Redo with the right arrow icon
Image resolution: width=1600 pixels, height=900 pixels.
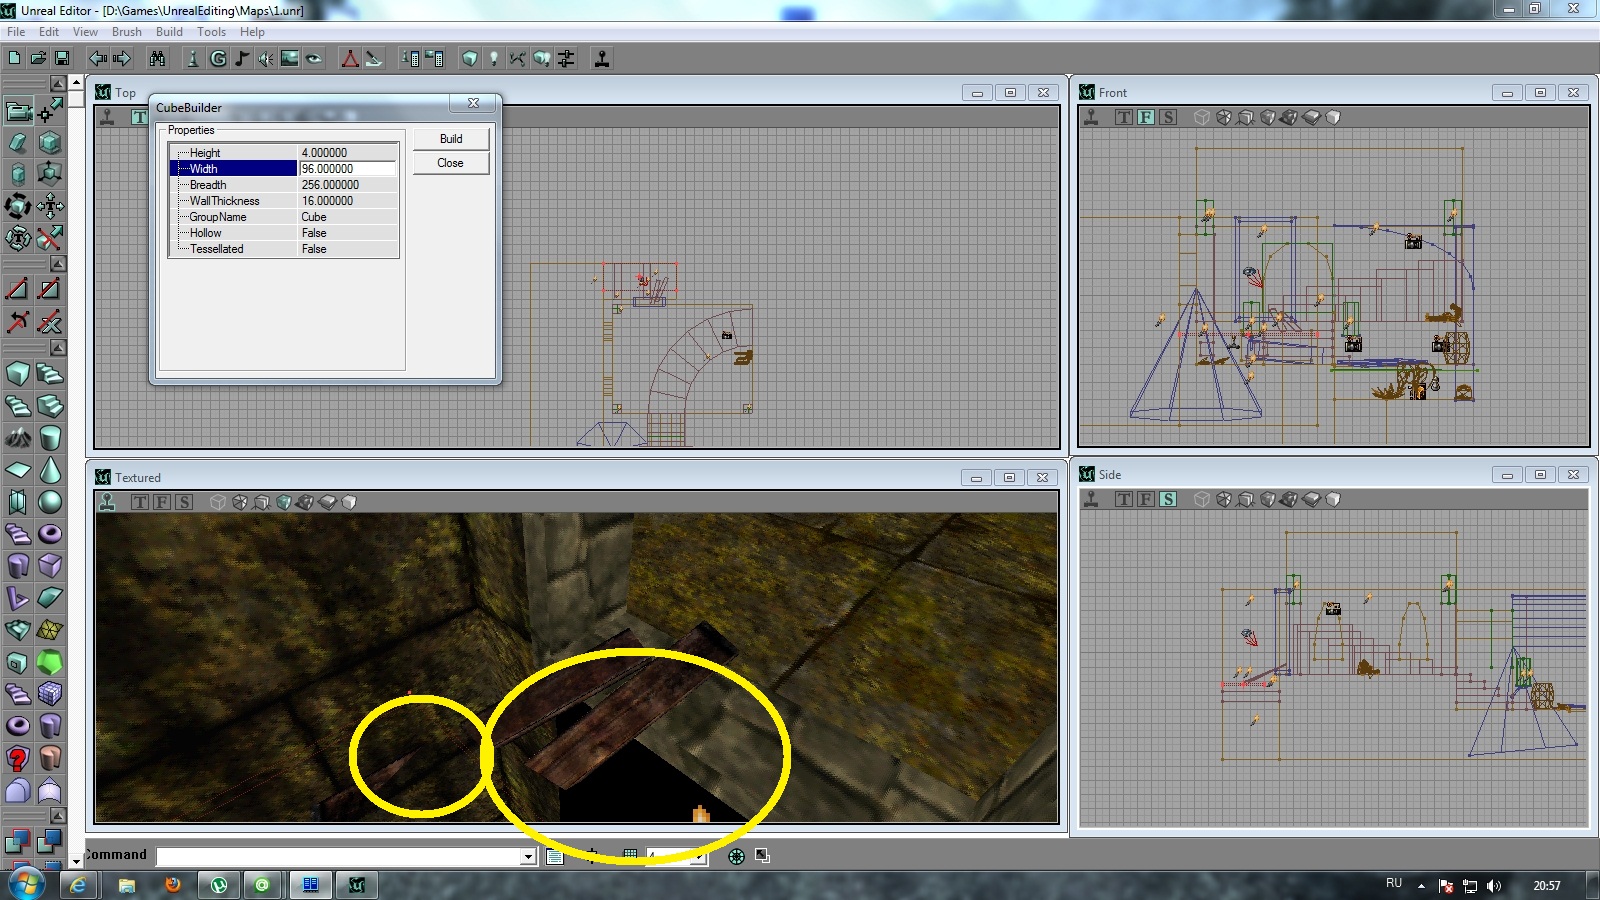pos(122,59)
